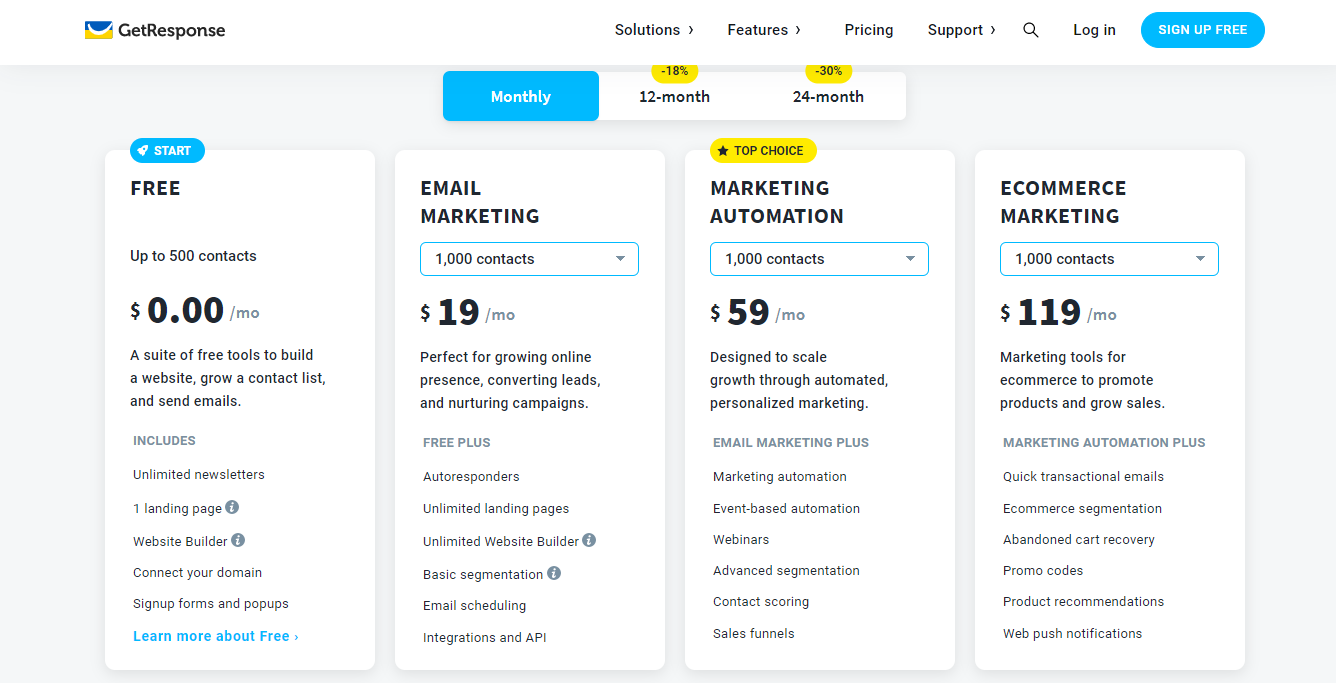Open Marketing Automation contacts dropdown
This screenshot has height=683, width=1336.
point(819,259)
